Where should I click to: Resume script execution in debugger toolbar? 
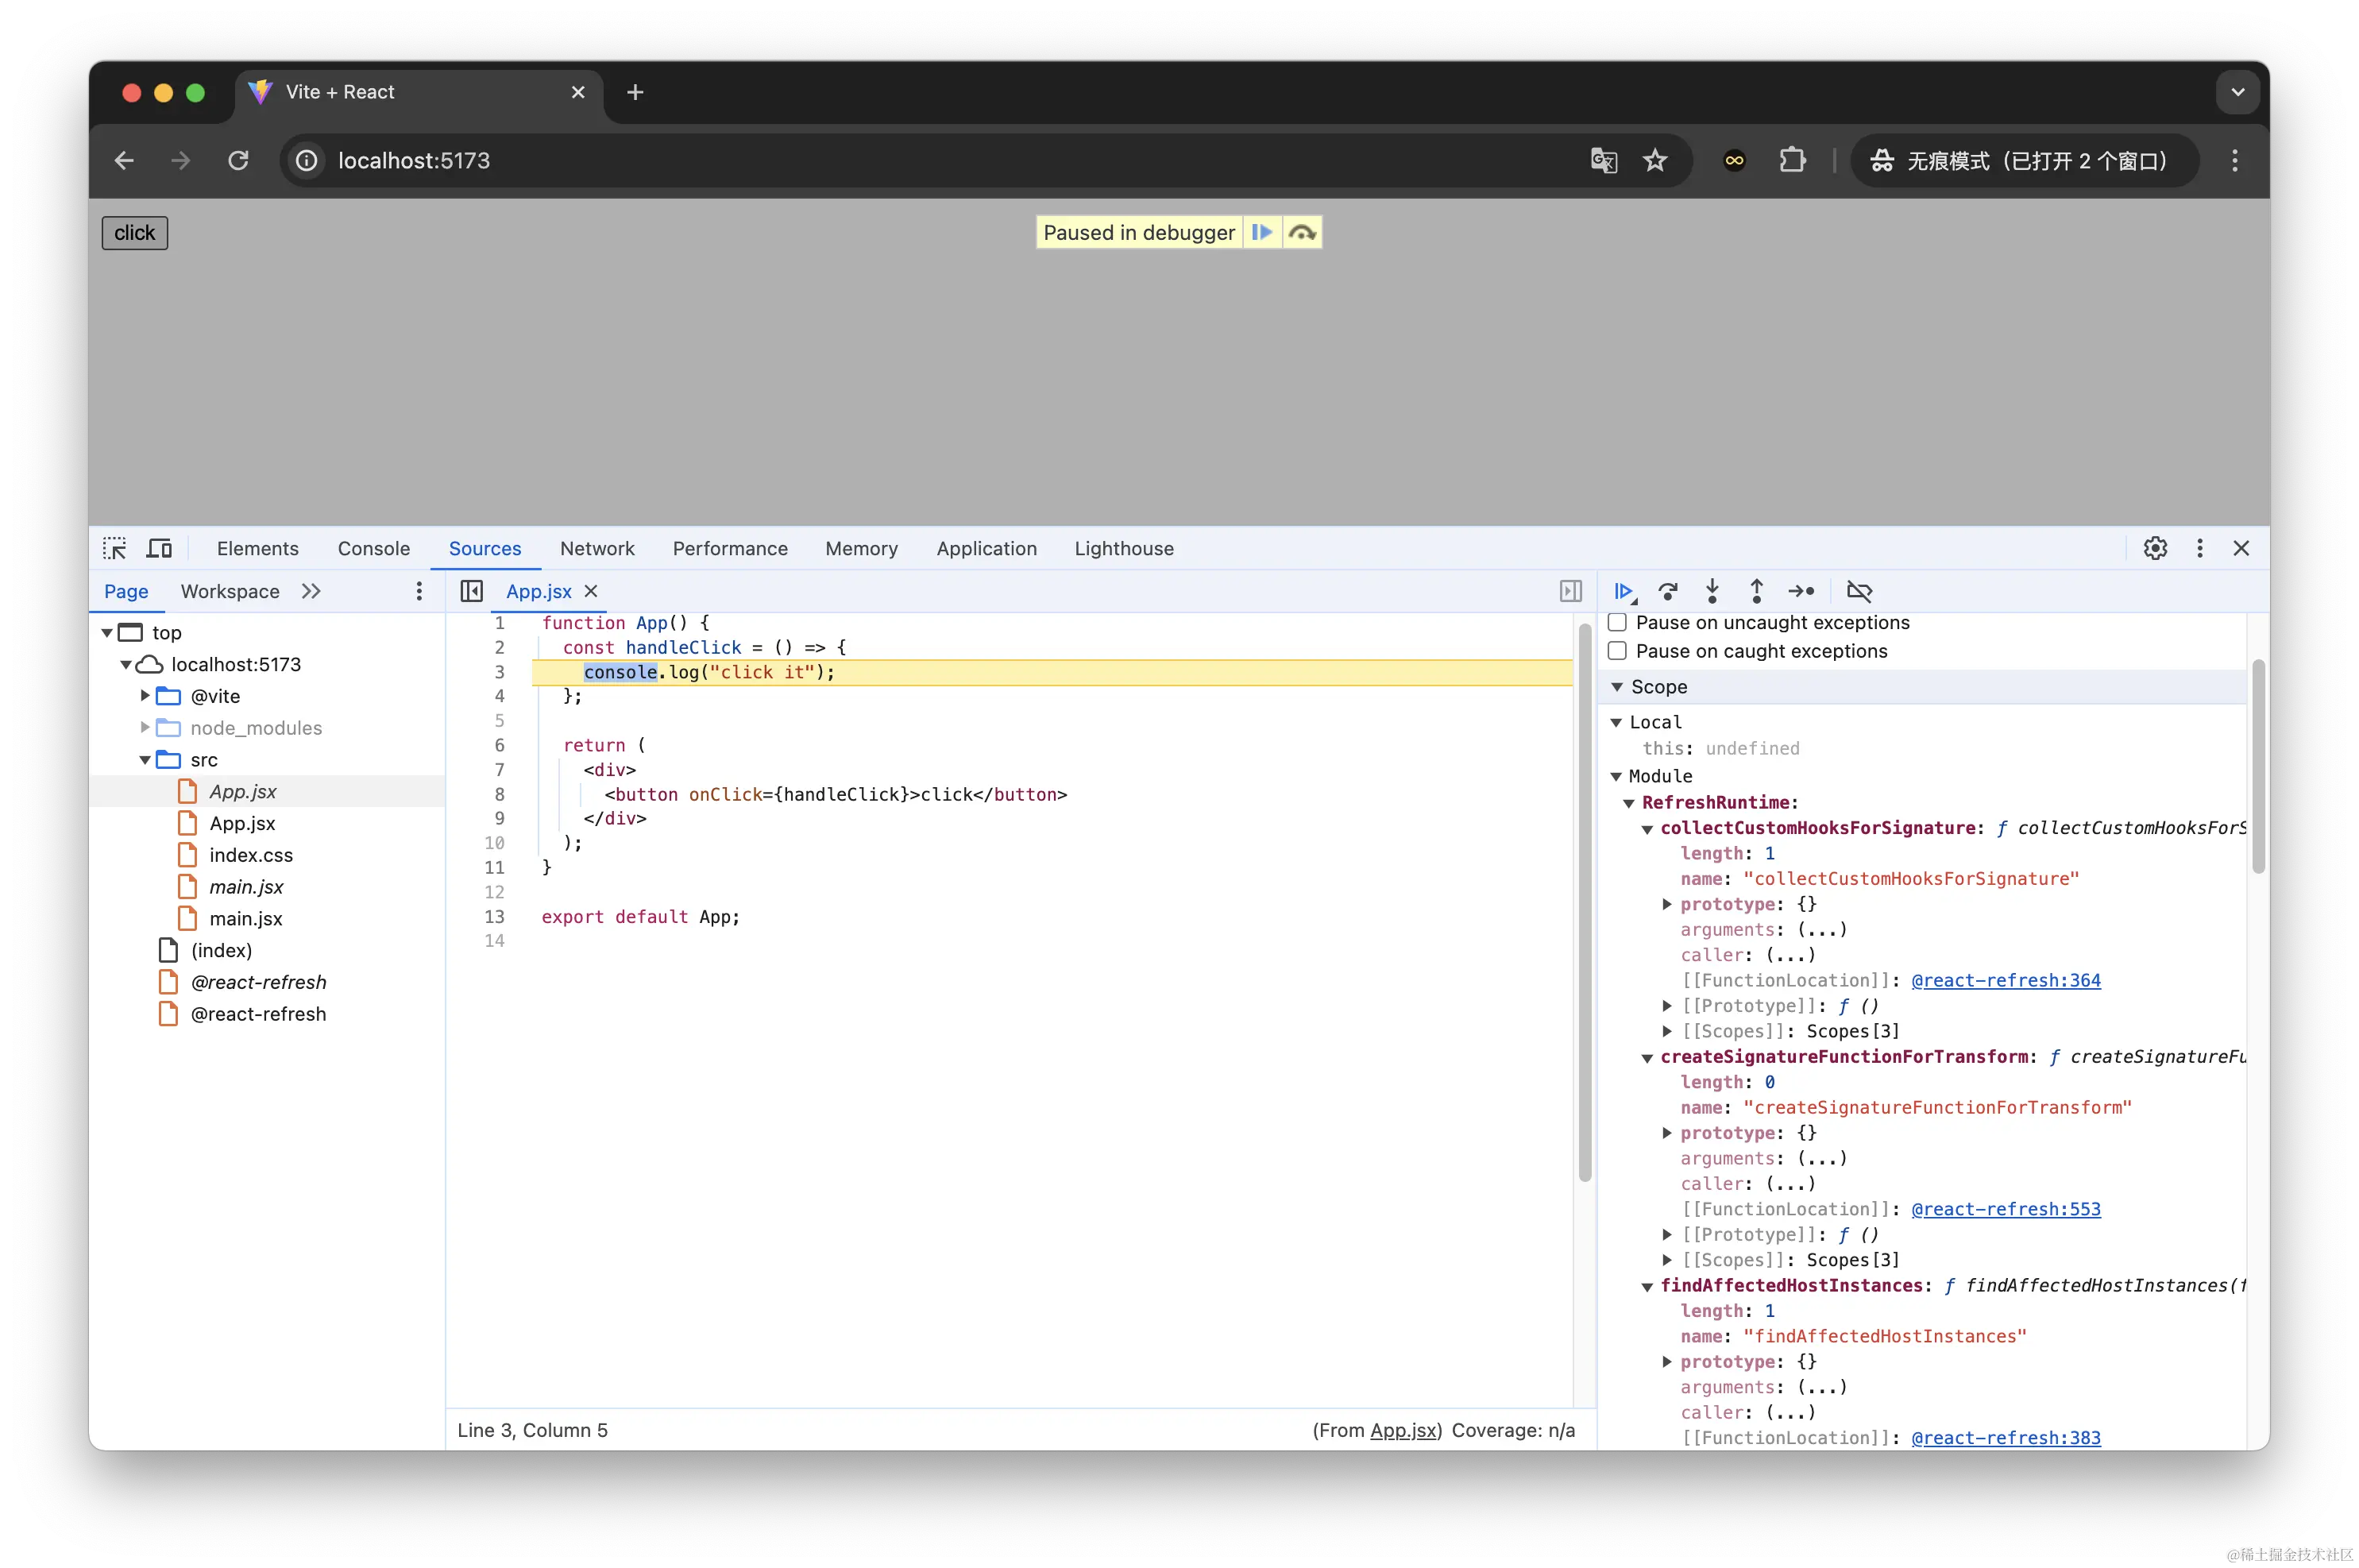point(1623,592)
